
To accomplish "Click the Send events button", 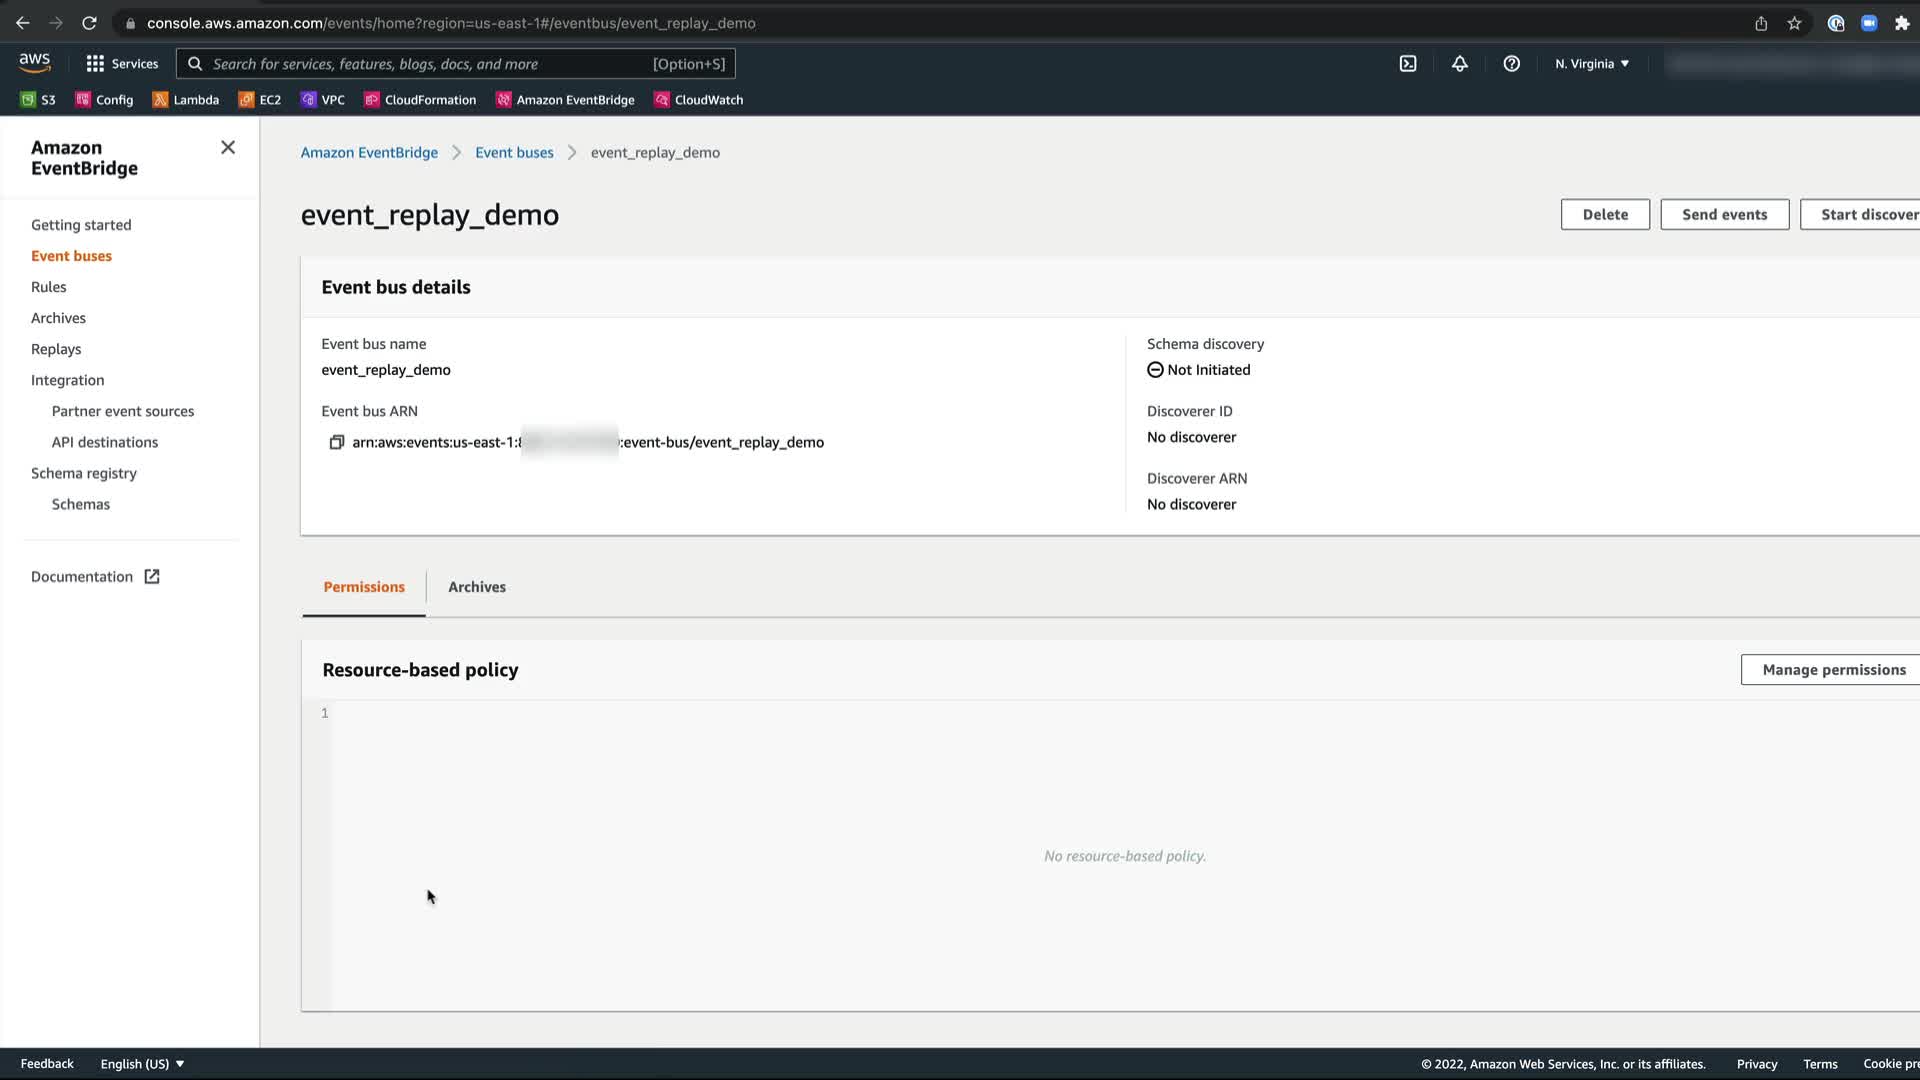I will [1724, 214].
